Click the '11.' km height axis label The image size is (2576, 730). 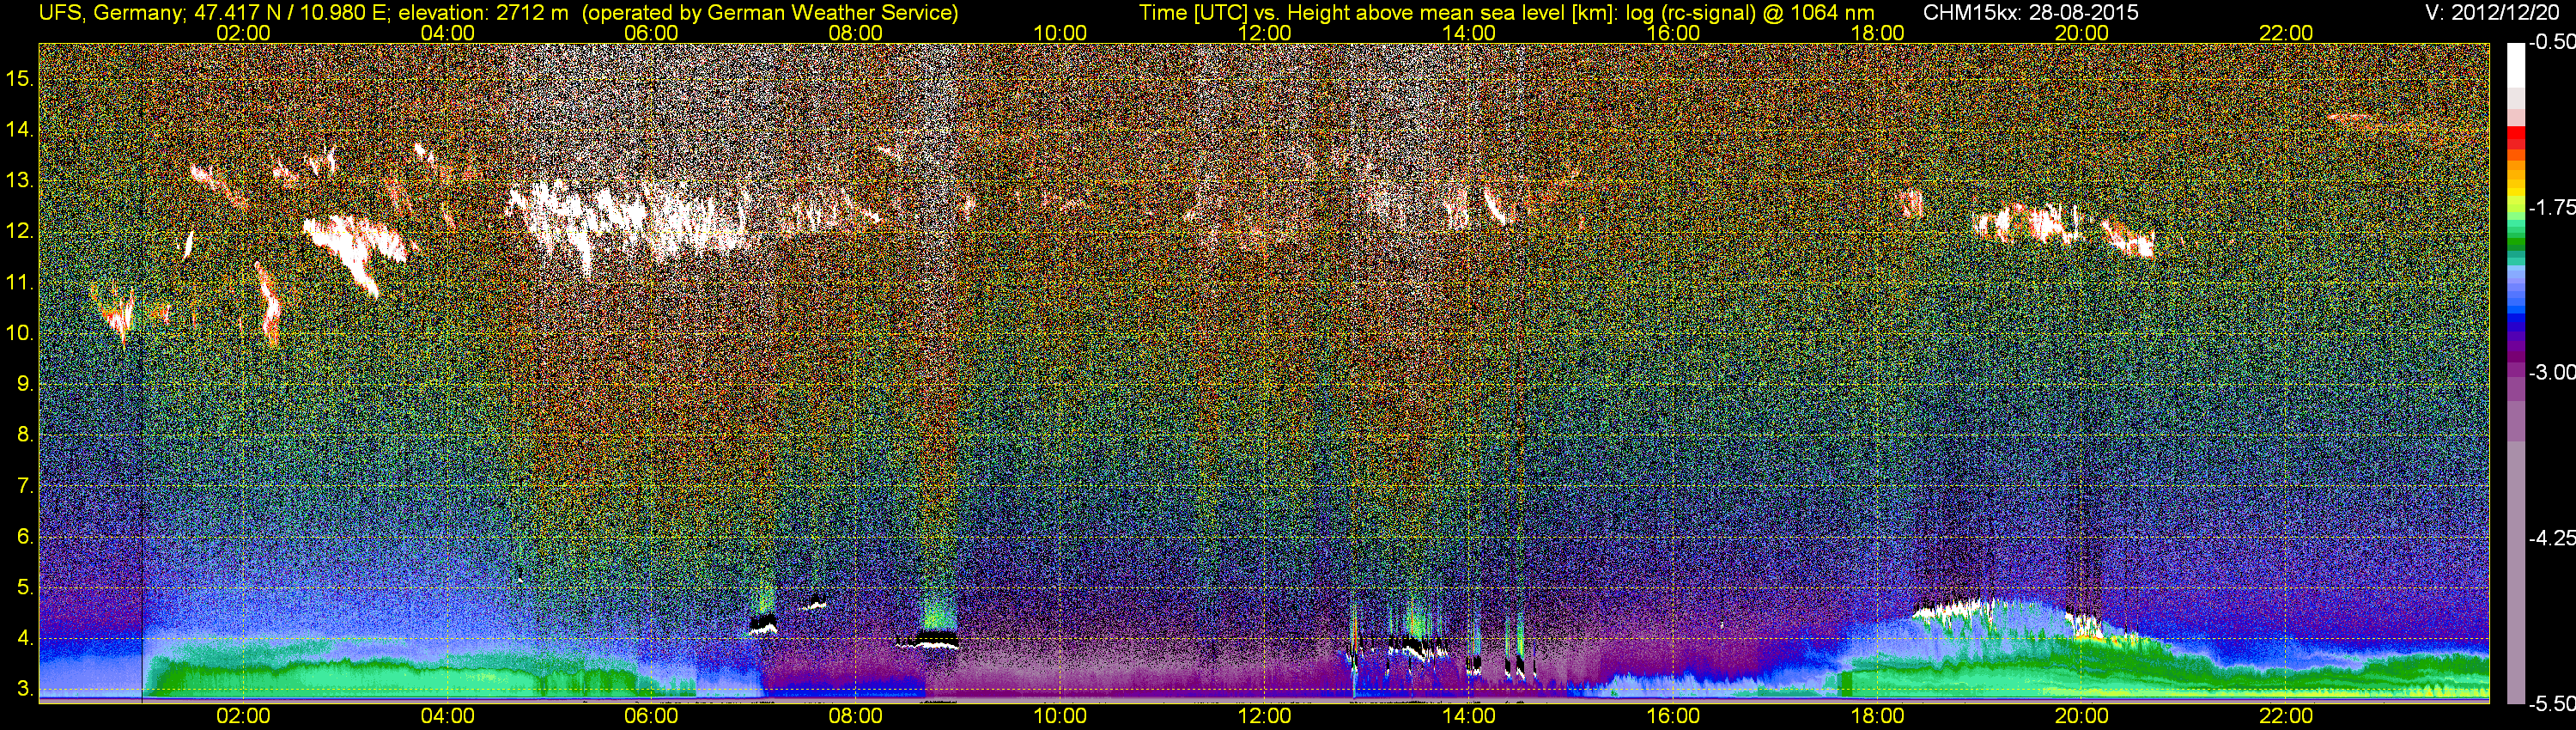pyautogui.click(x=20, y=283)
